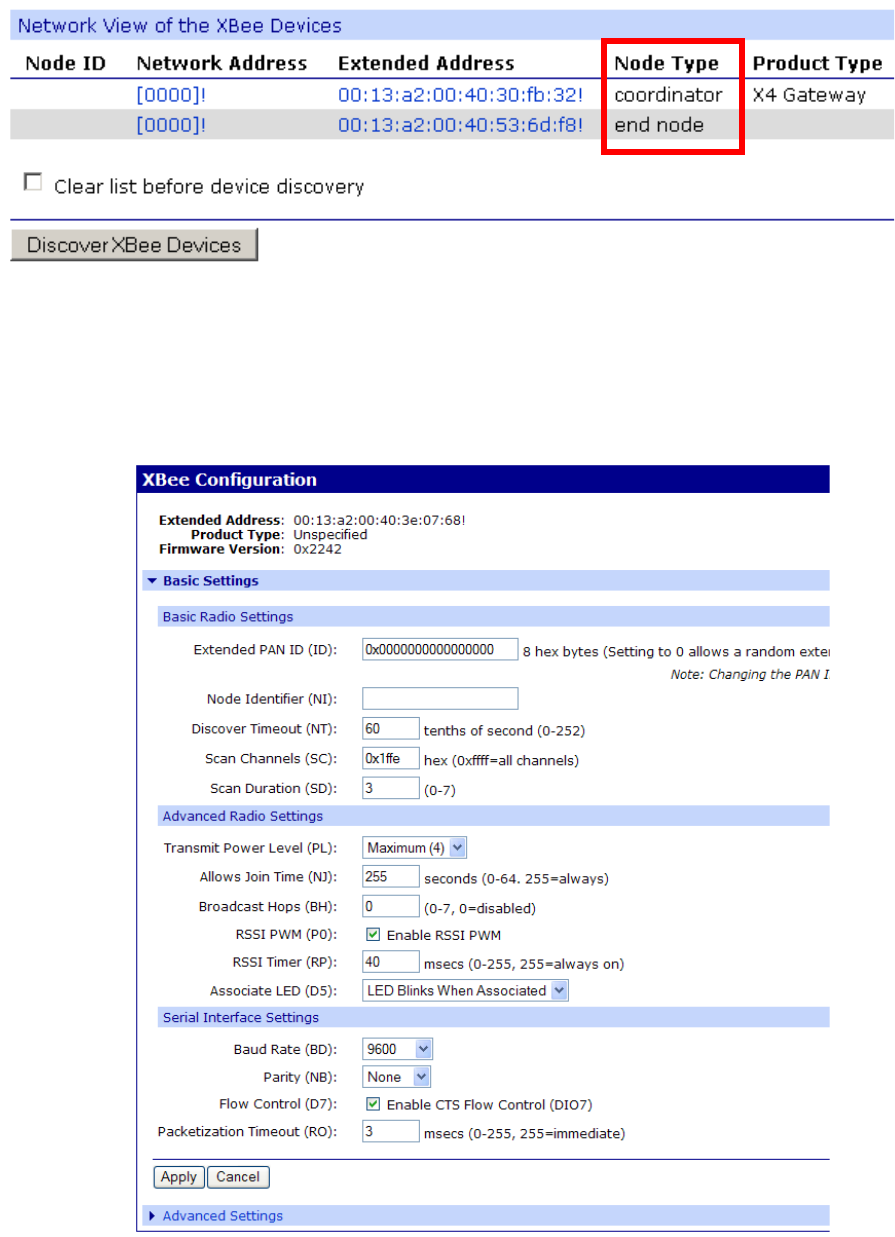Click the Allows Join Time (NJ) field
This screenshot has height=1237, width=895.
coord(391,877)
